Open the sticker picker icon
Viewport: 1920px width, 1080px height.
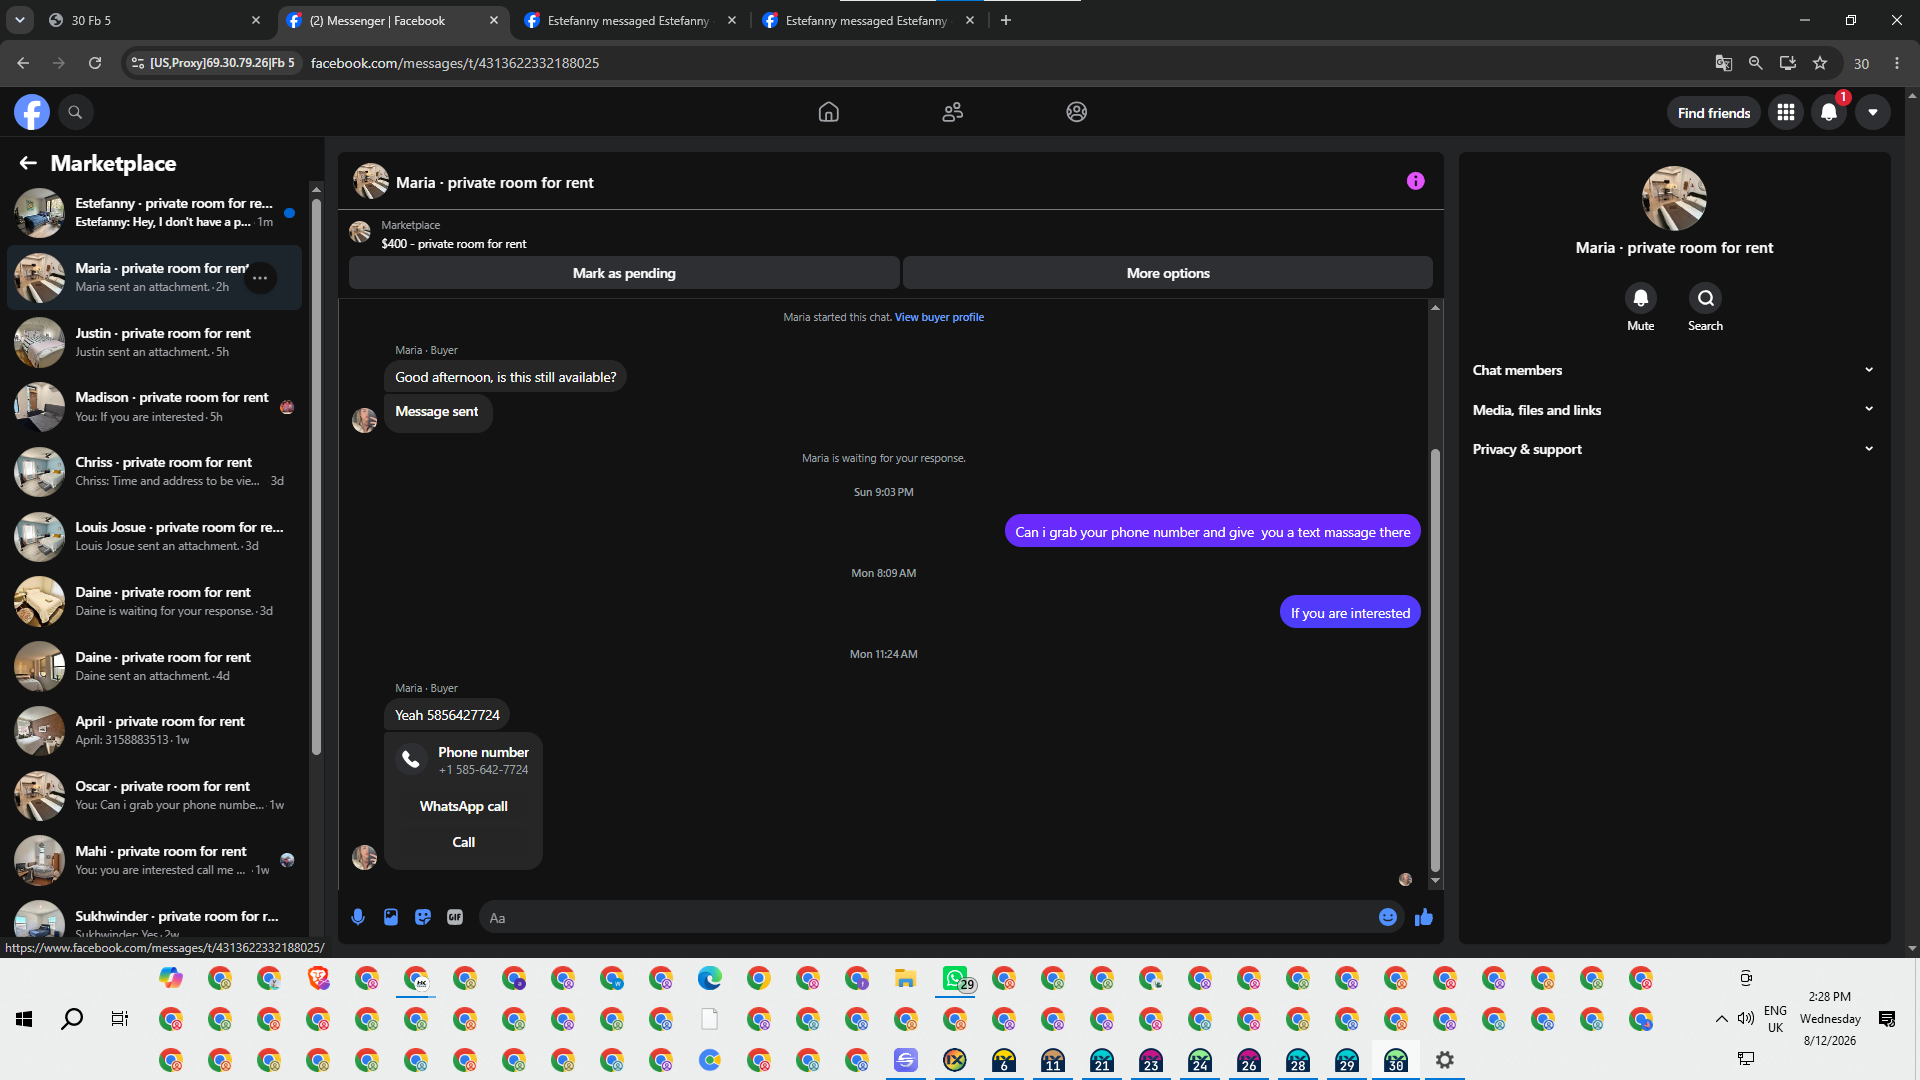[x=423, y=917]
